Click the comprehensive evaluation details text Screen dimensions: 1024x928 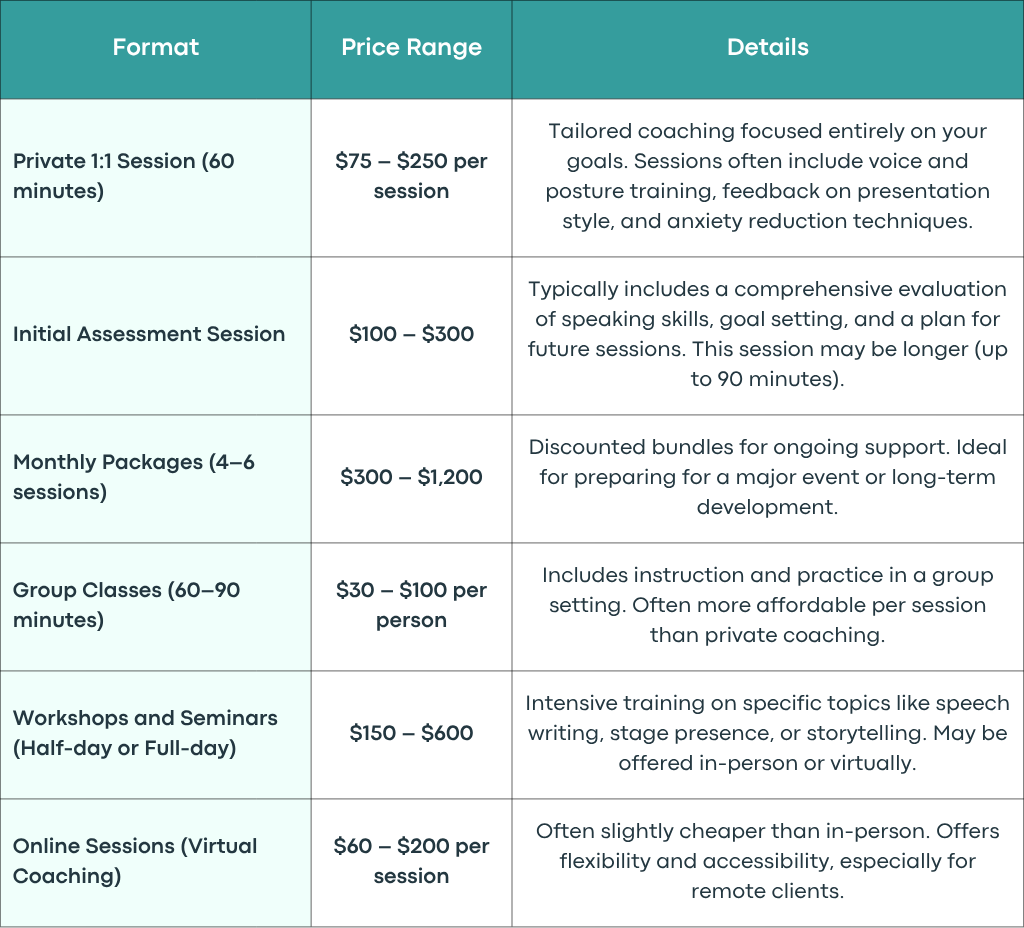point(768,334)
